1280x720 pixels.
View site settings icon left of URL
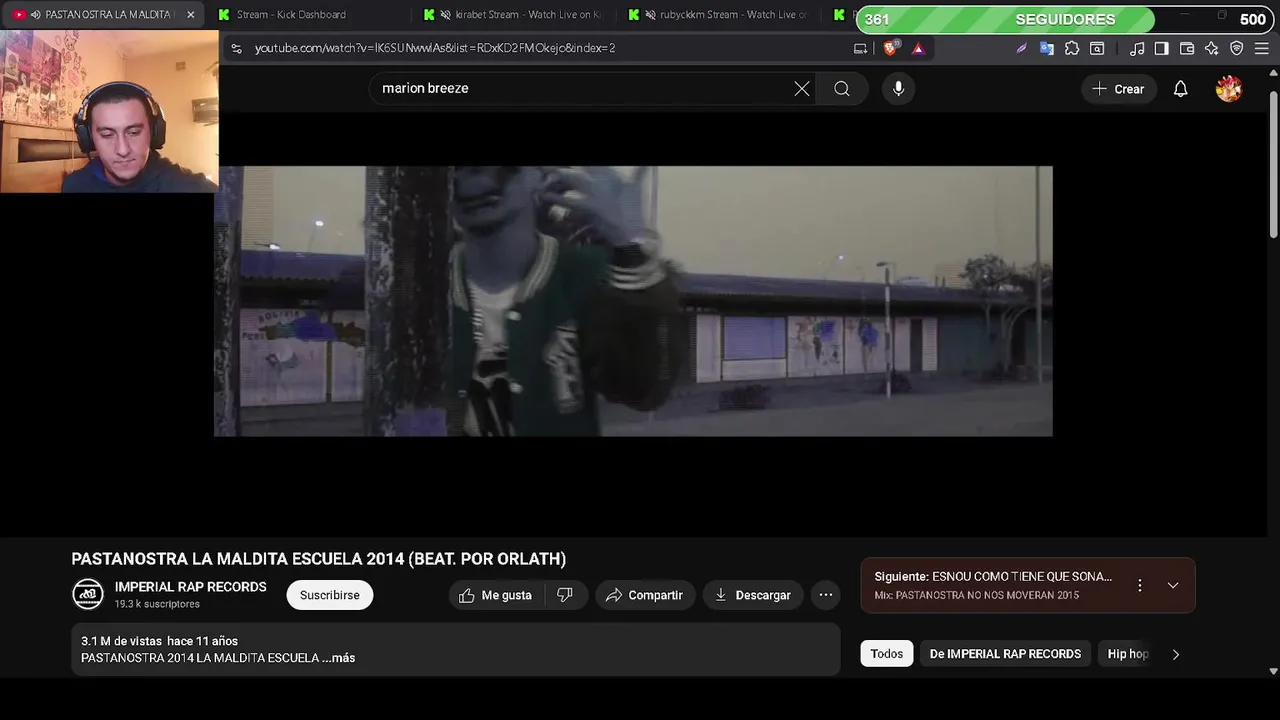pos(236,48)
